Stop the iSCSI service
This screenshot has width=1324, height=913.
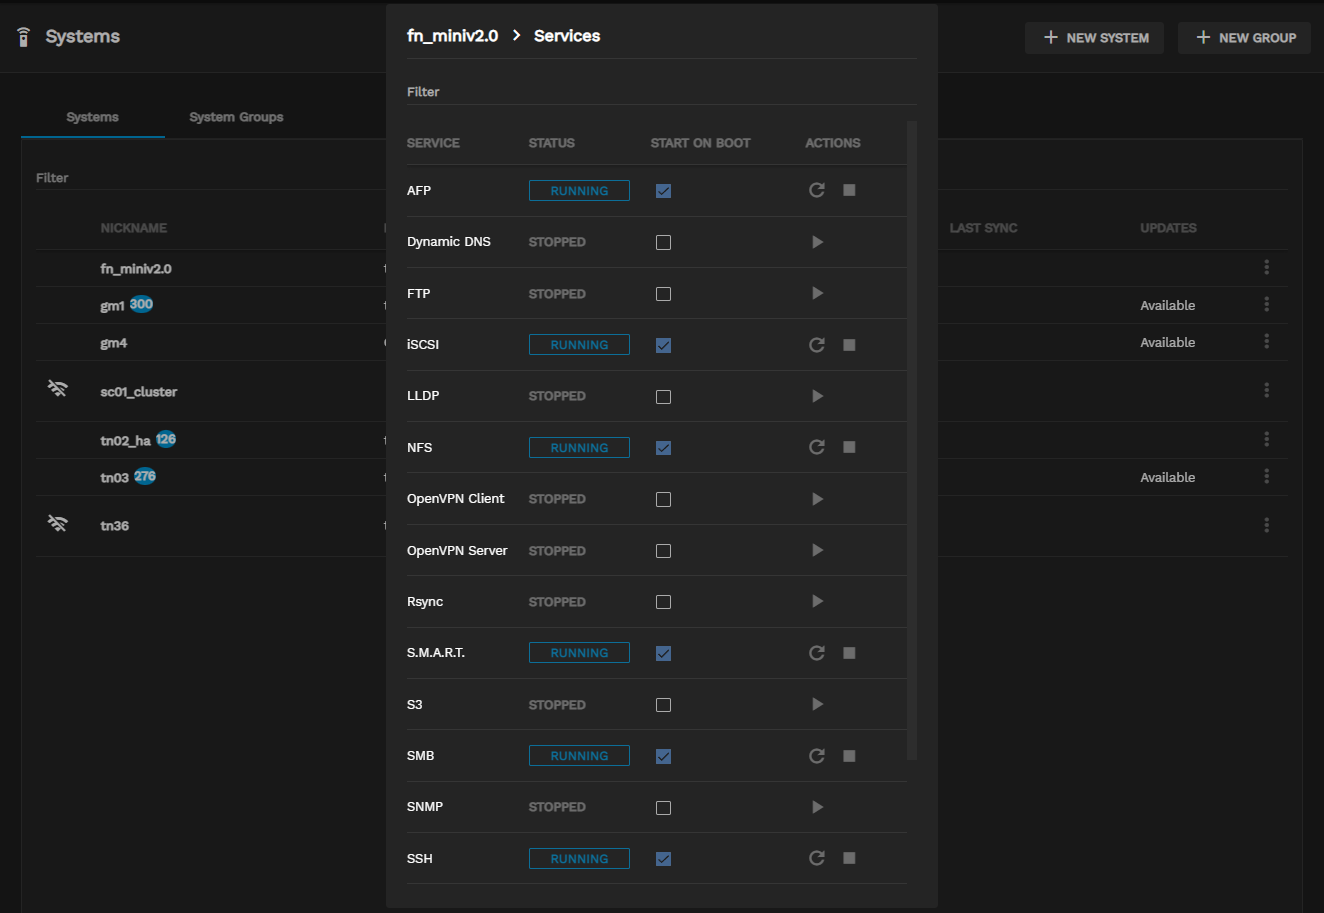pos(849,345)
